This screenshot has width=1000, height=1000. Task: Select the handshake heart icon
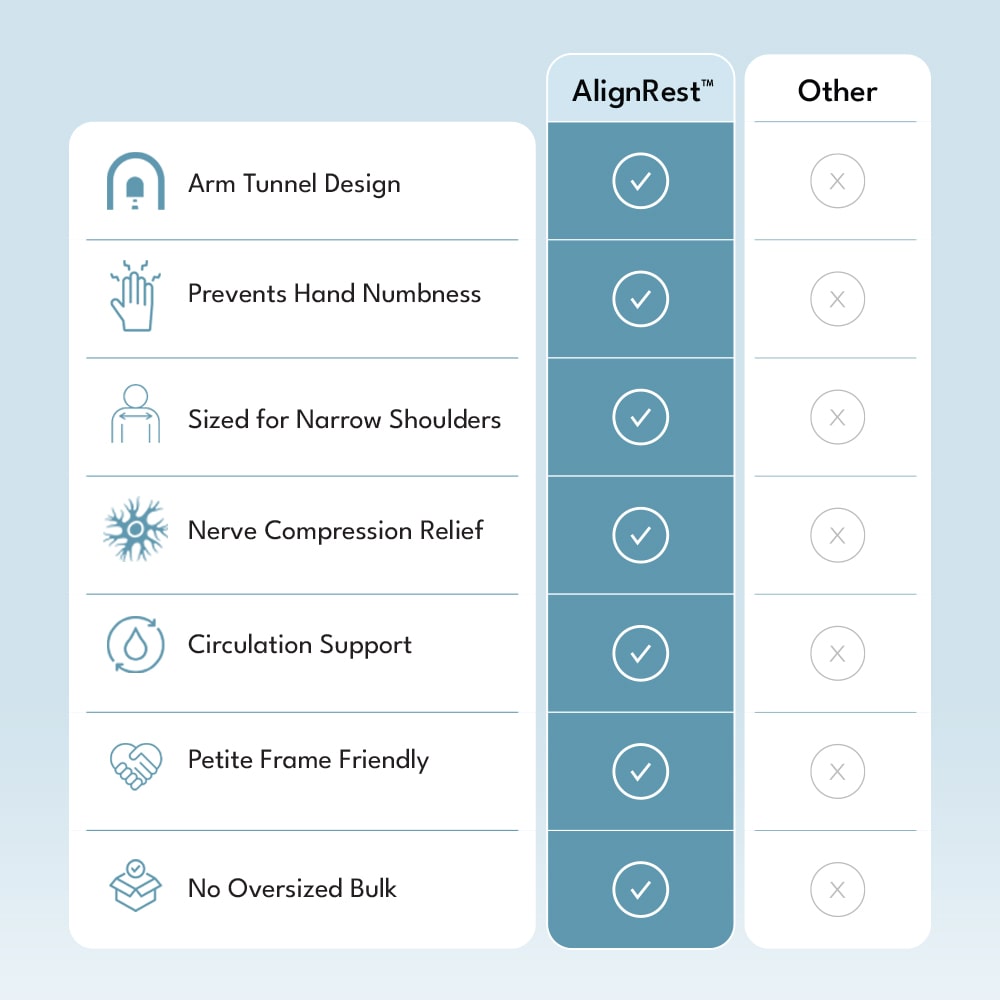pos(135,763)
